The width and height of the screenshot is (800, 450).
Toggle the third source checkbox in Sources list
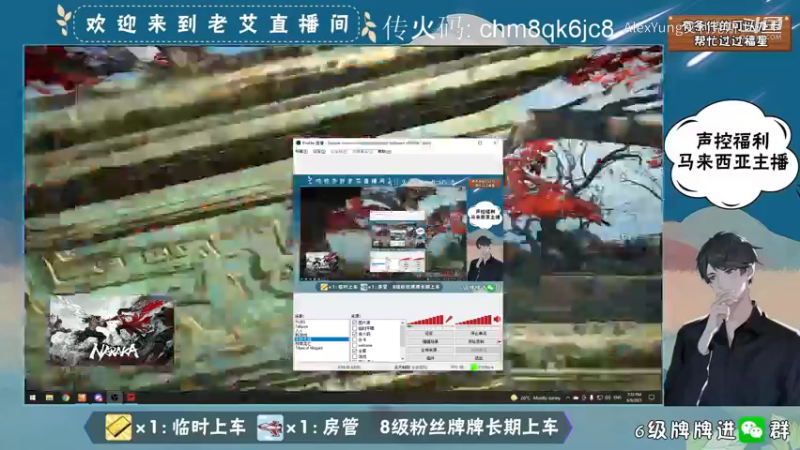[x=355, y=334]
